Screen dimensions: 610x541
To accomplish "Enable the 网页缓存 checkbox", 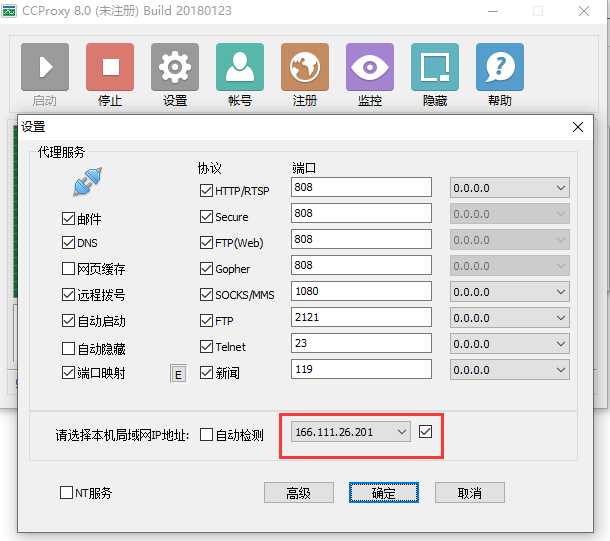I will (x=68, y=268).
